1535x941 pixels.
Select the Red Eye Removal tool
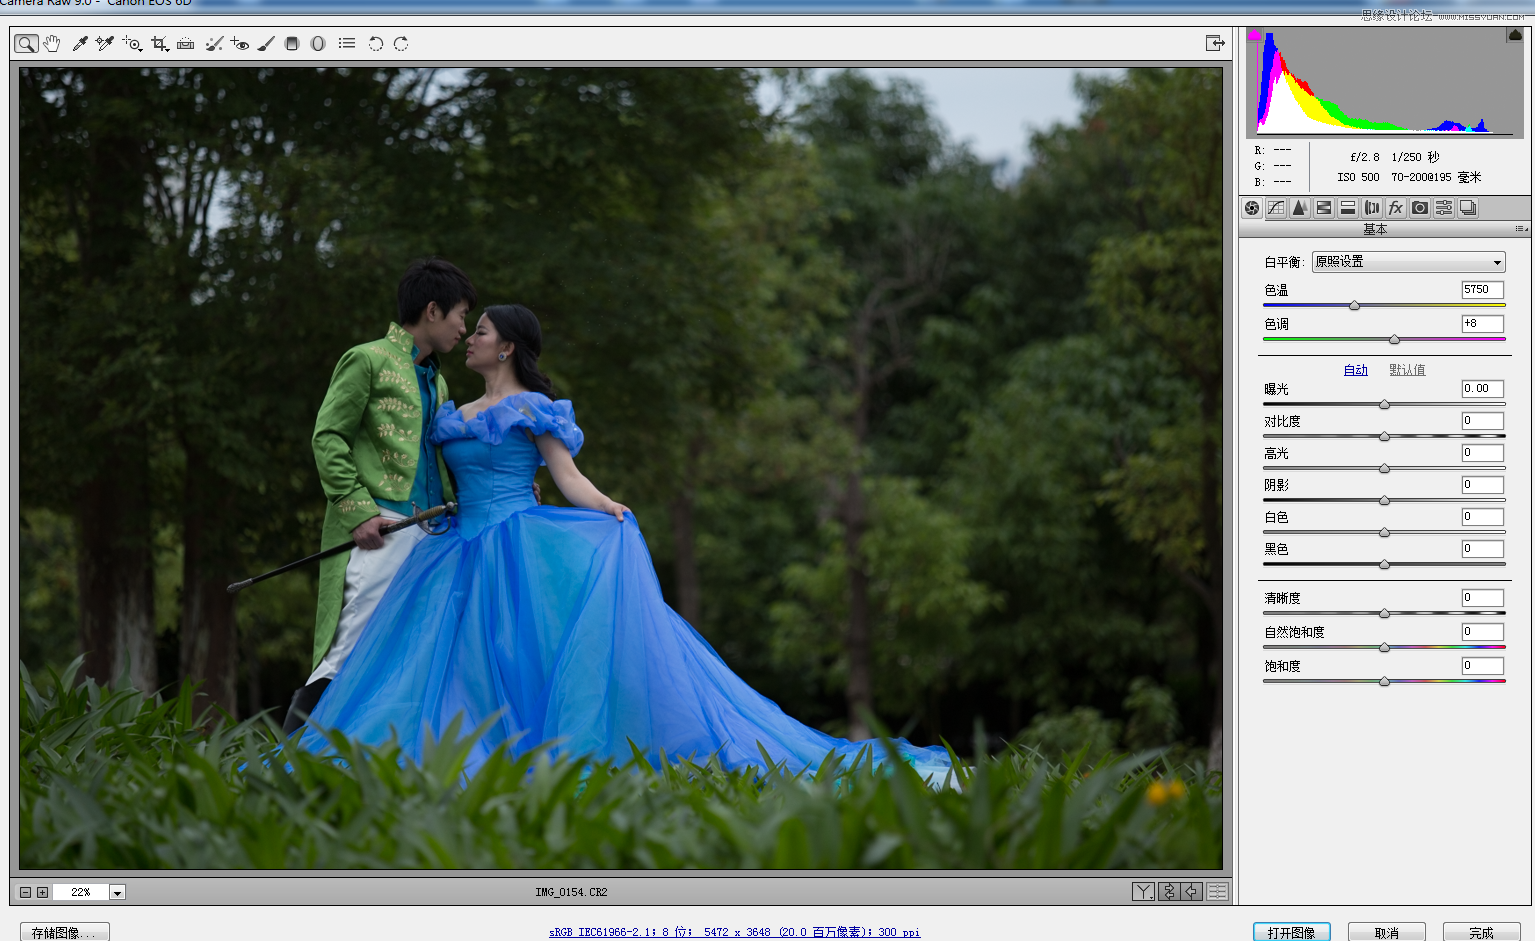point(240,43)
